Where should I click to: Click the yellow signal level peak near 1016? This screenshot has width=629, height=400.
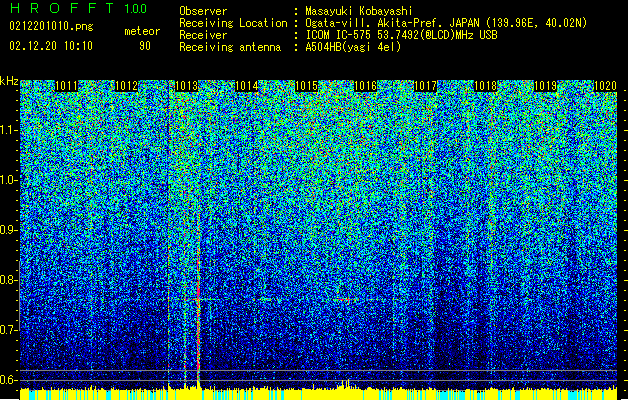[x=346, y=384]
